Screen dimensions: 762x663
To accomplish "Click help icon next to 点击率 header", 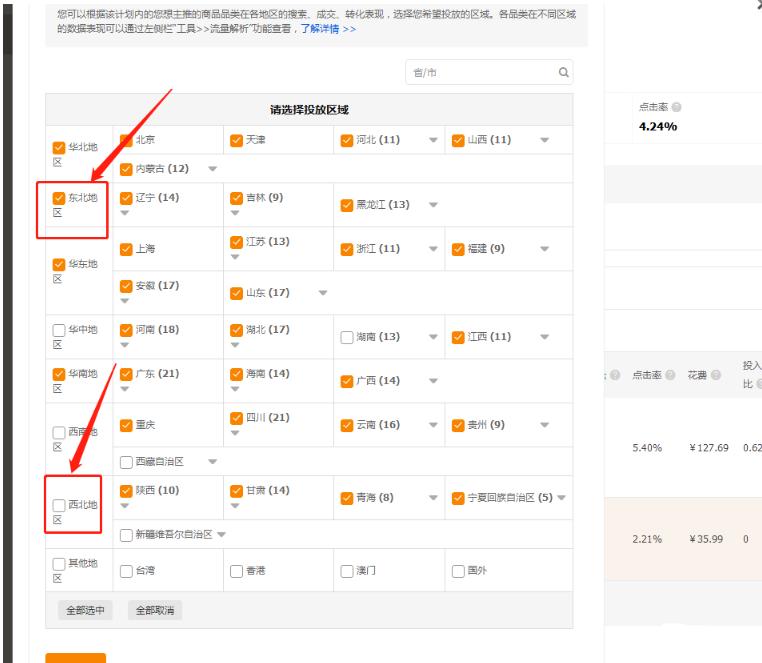I will coord(676,107).
